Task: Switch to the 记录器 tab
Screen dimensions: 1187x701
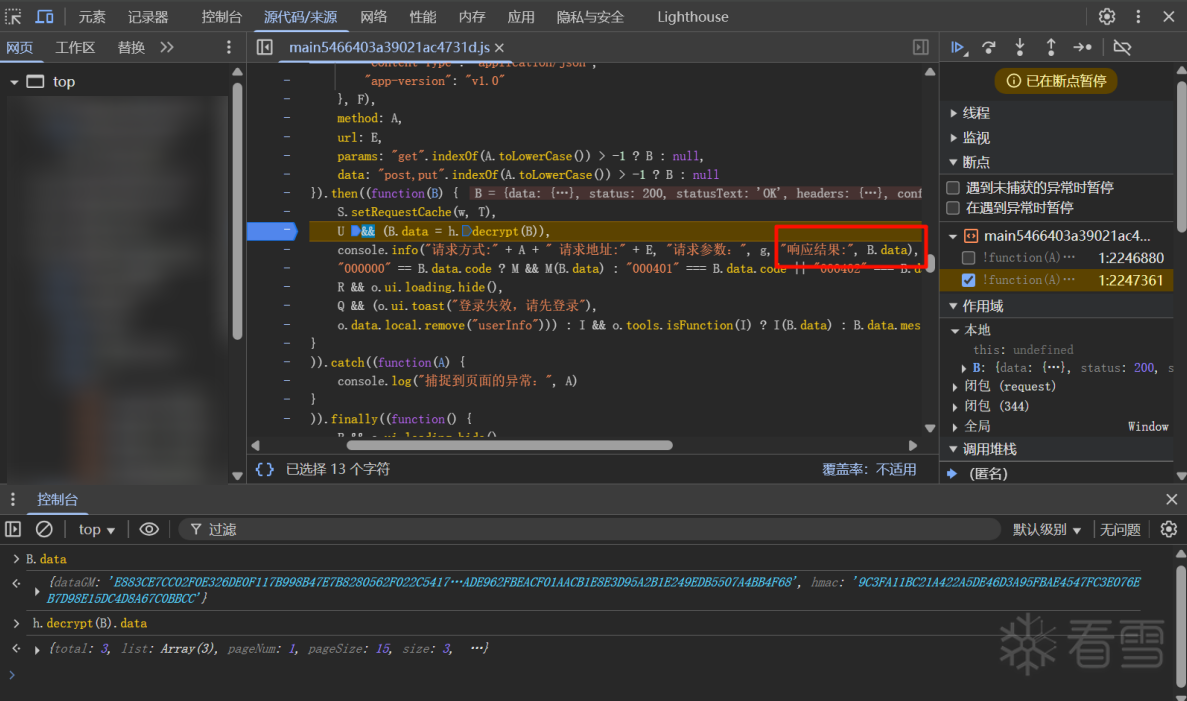Action: click(x=148, y=17)
